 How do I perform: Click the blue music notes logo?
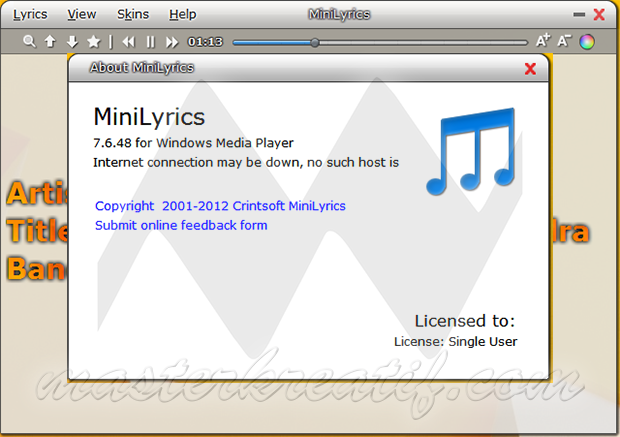click(471, 151)
